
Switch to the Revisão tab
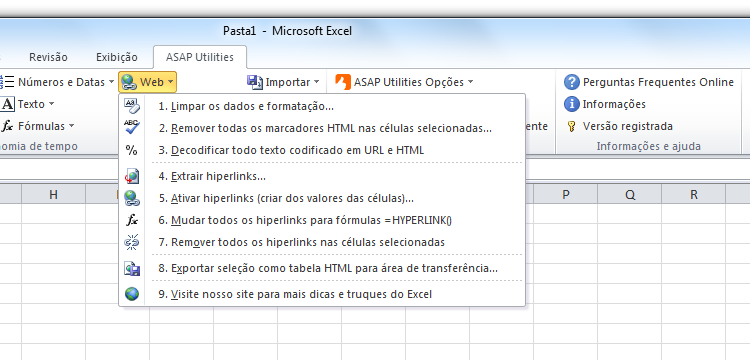(x=48, y=57)
